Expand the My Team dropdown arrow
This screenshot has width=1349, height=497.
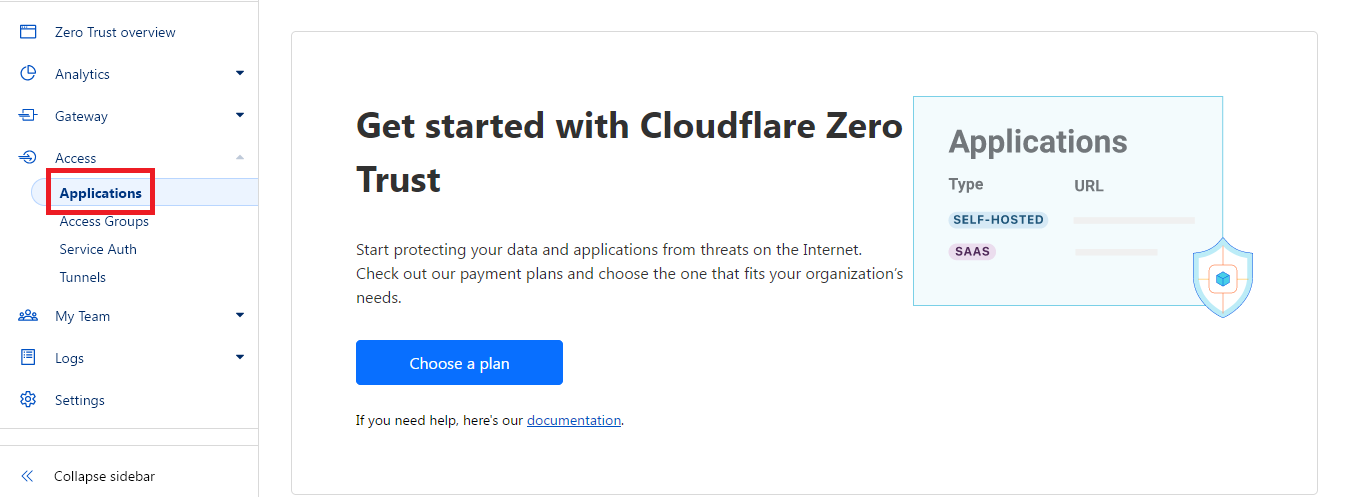(x=240, y=315)
